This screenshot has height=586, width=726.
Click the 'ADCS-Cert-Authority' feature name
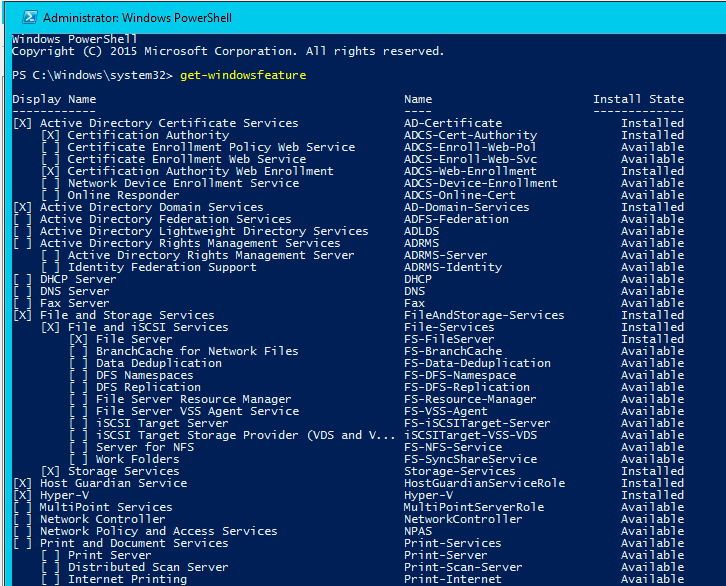[x=470, y=135]
